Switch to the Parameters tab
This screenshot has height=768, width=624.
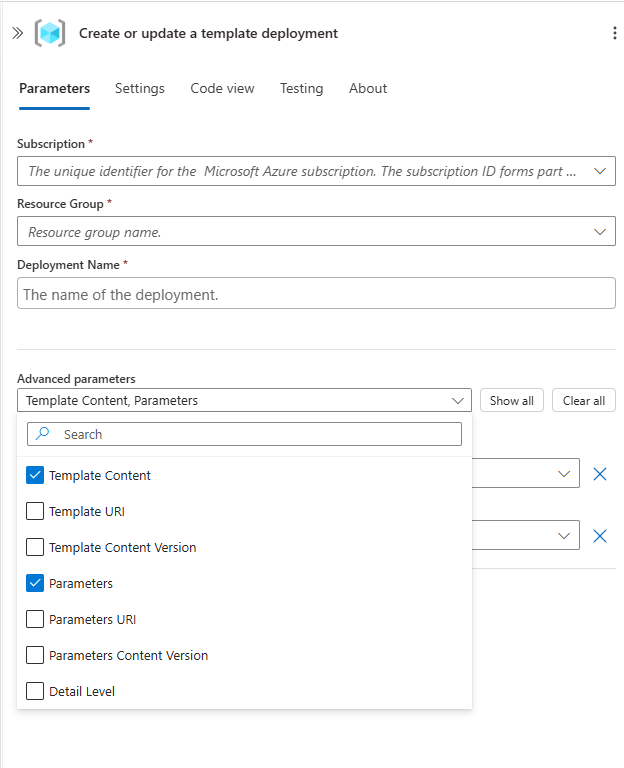54,89
